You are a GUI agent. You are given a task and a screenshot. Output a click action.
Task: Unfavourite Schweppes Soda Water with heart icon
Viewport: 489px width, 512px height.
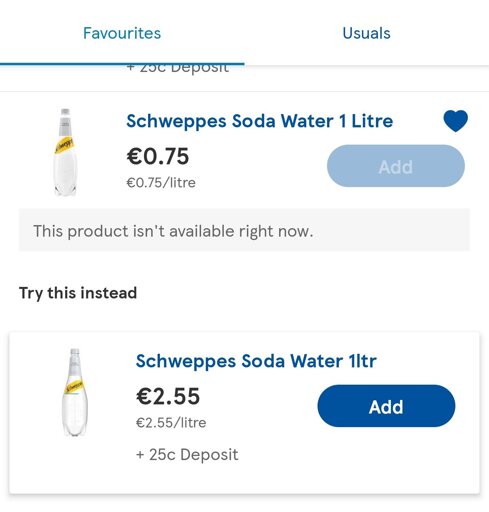coord(455,121)
